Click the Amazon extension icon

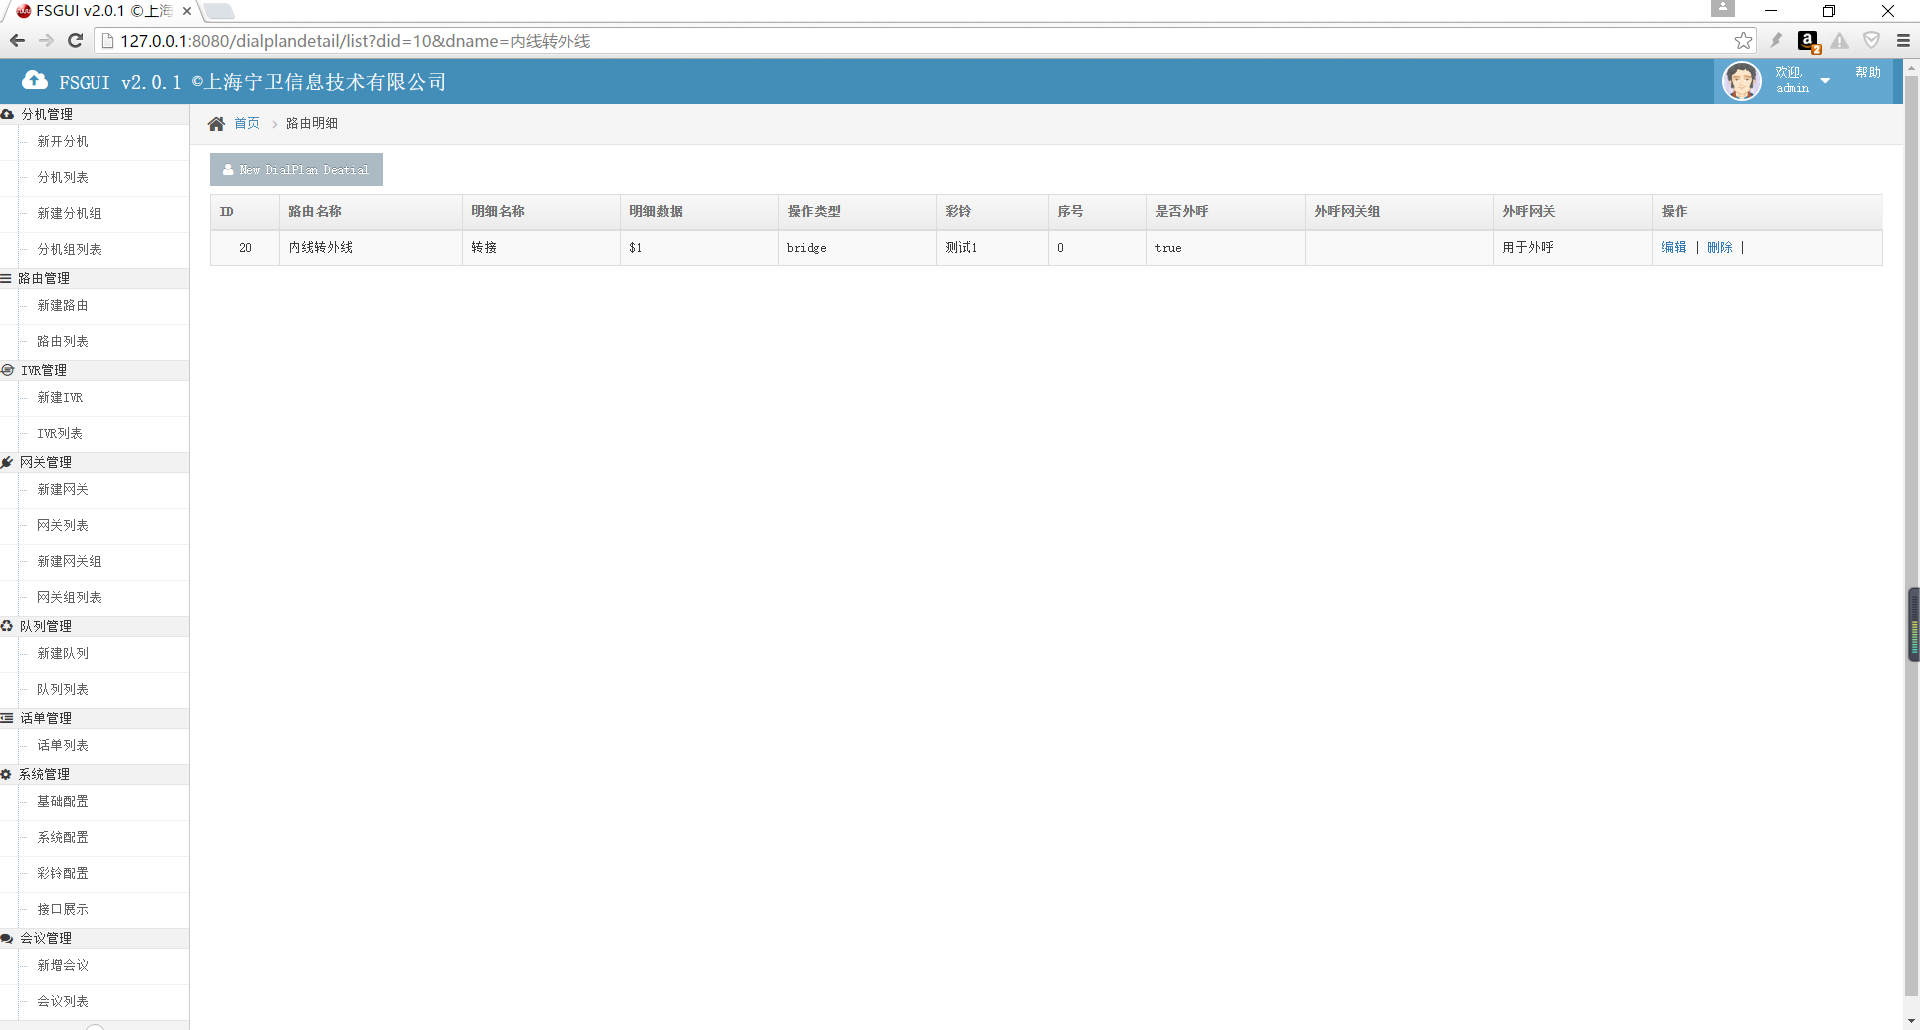coord(1808,41)
